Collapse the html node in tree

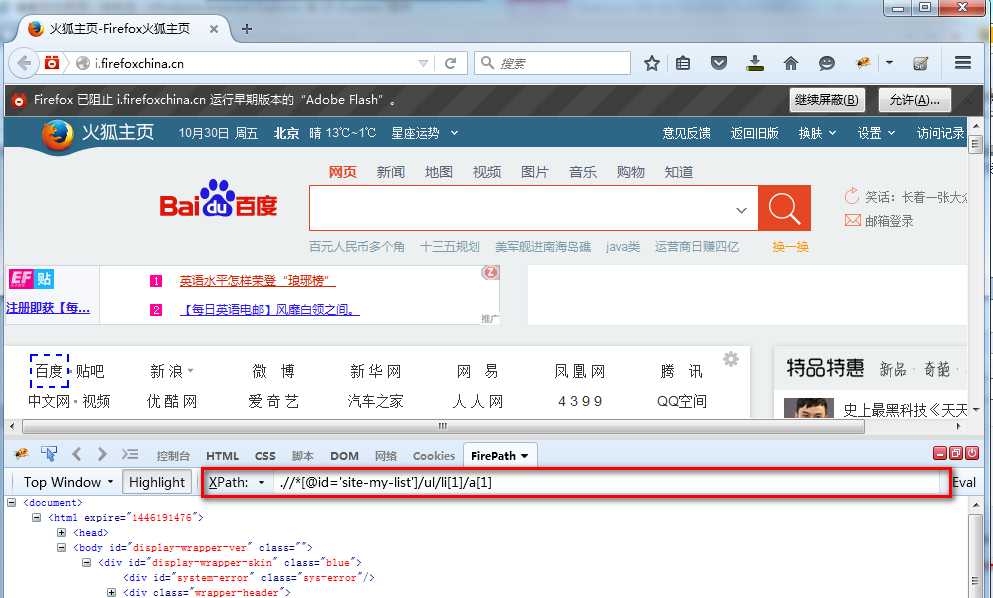click(x=37, y=518)
